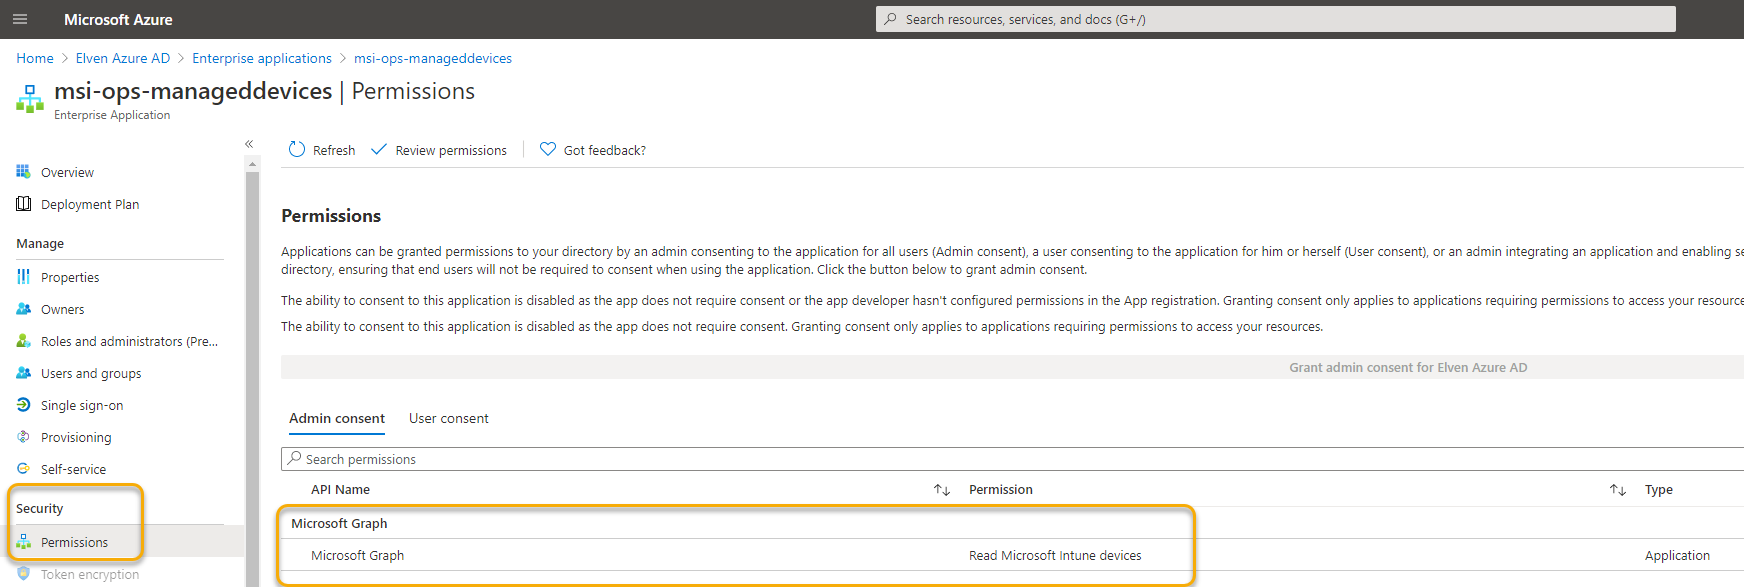The image size is (1744, 587).
Task: Click the Token encryption shield icon
Action: (23, 573)
